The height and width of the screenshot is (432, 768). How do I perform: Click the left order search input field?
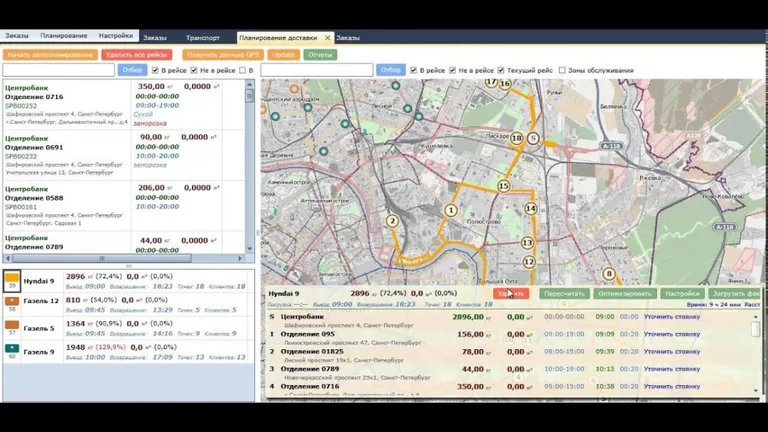(59, 70)
